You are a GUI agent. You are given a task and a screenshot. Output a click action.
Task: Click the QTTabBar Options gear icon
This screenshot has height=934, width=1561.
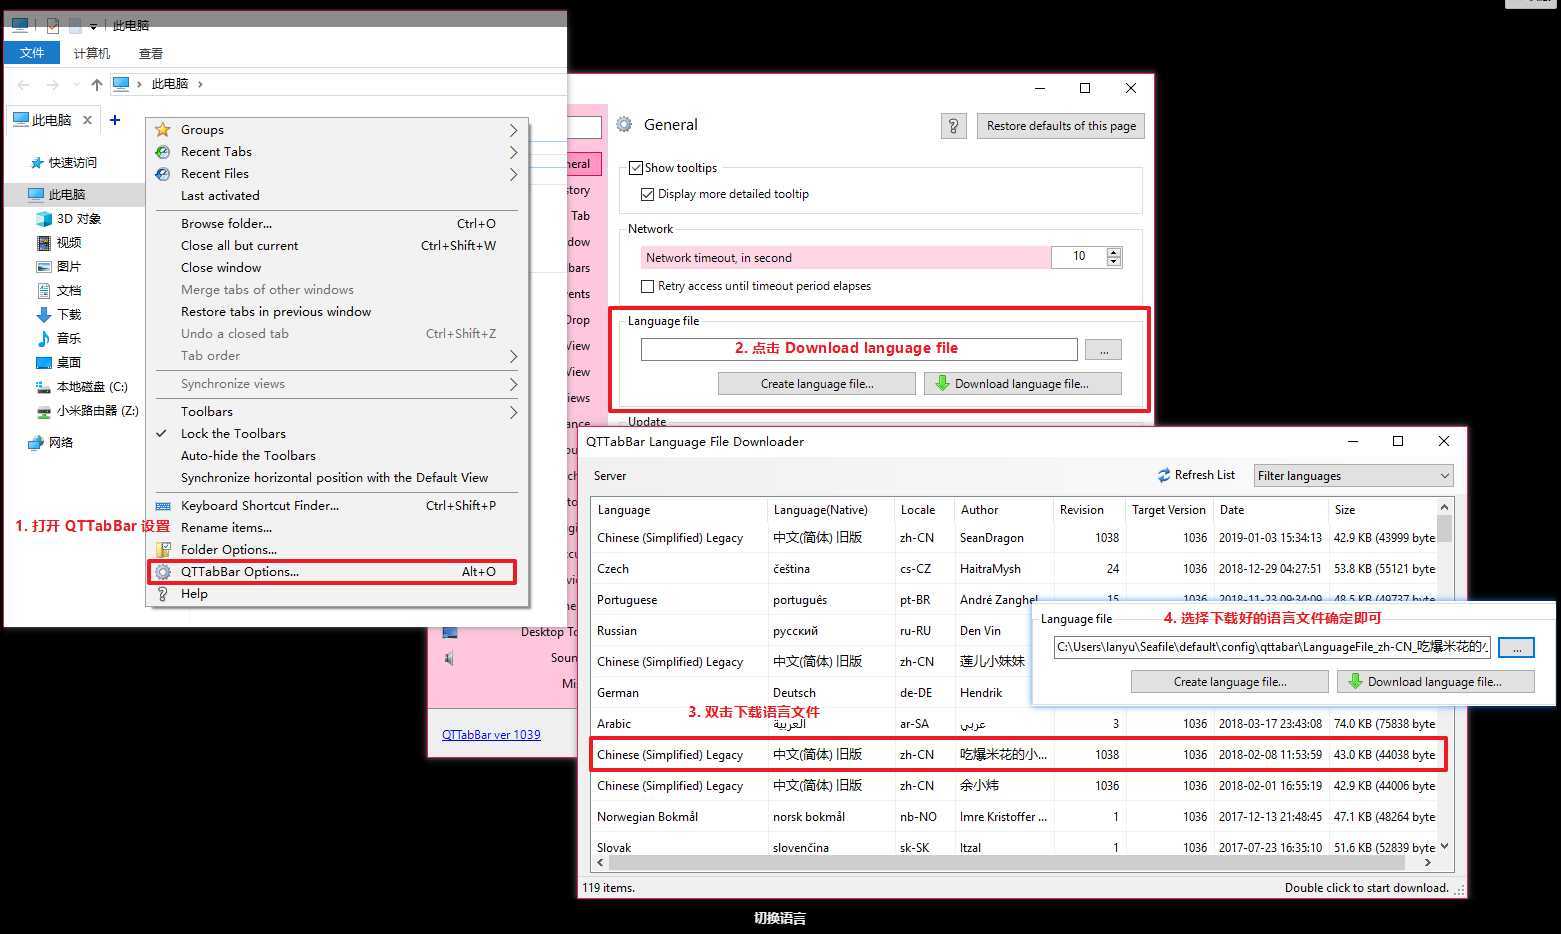163,572
